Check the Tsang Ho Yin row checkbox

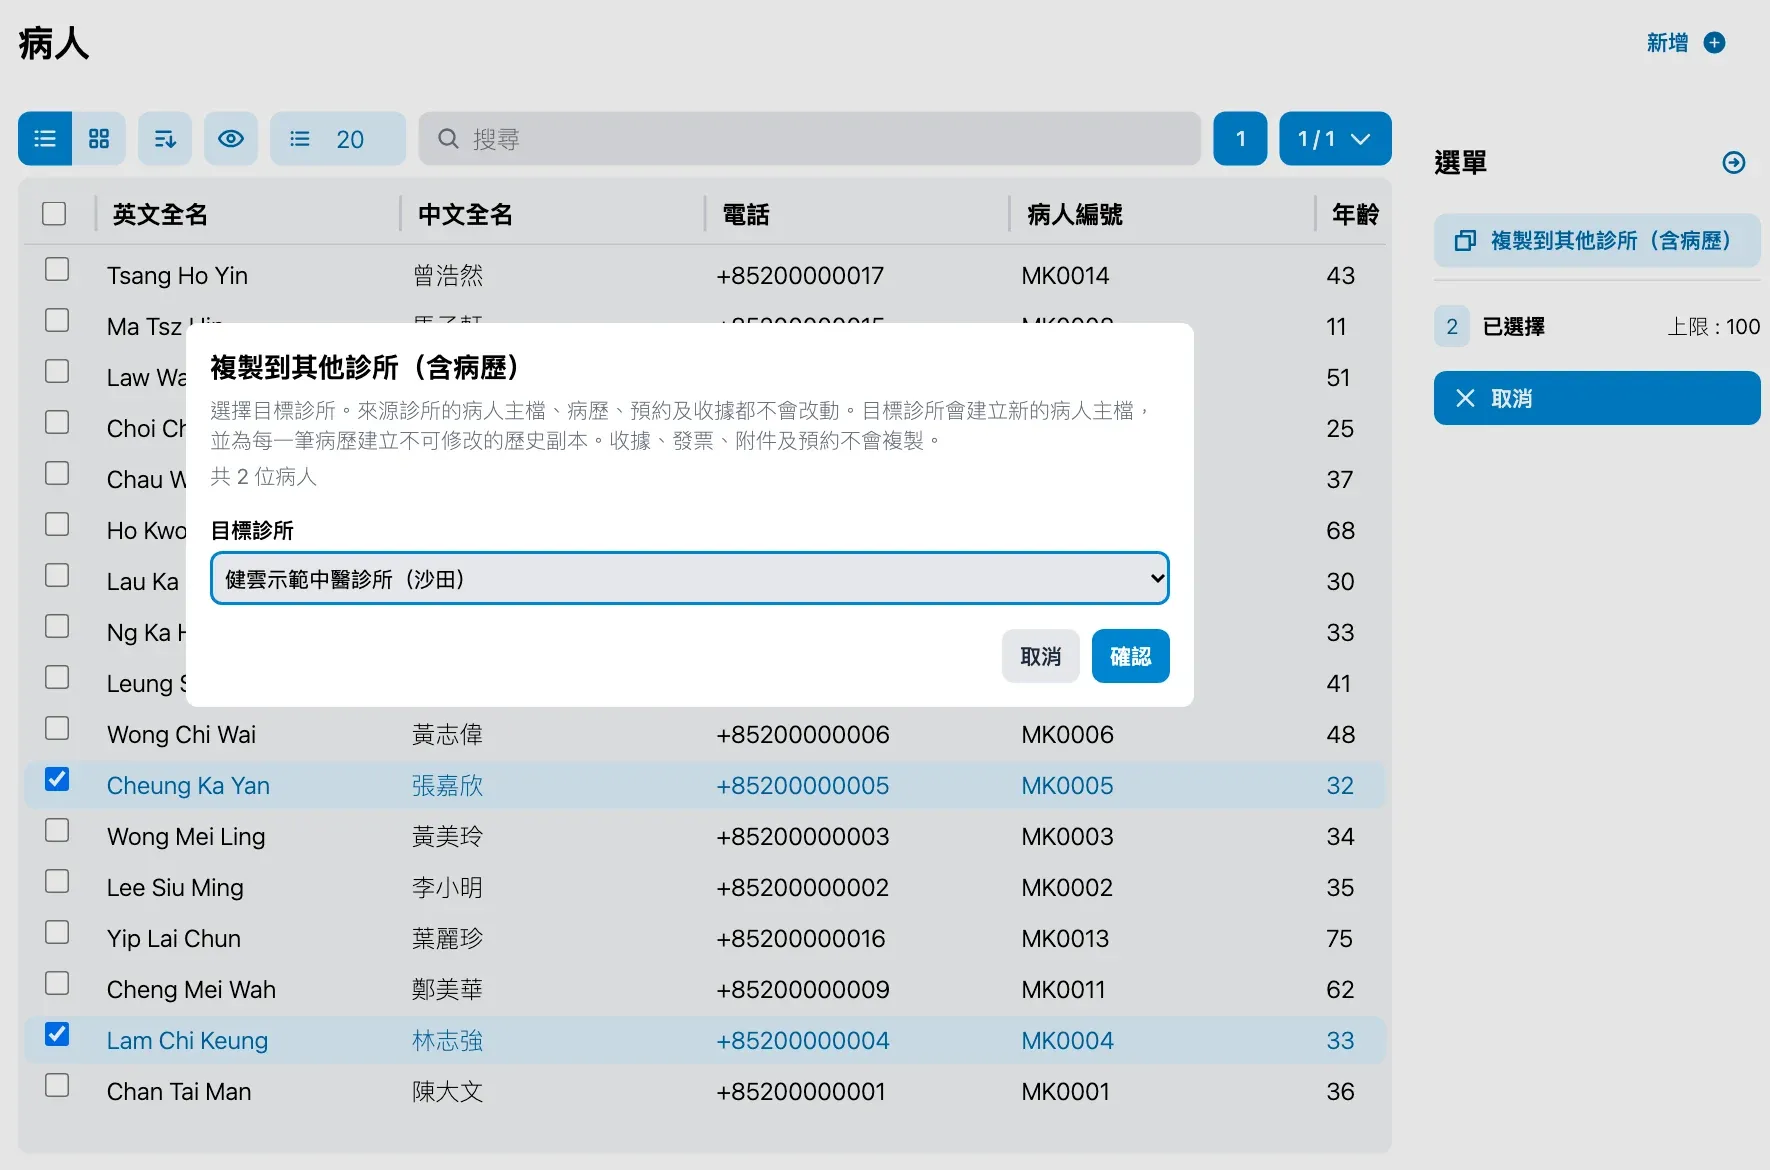(57, 269)
